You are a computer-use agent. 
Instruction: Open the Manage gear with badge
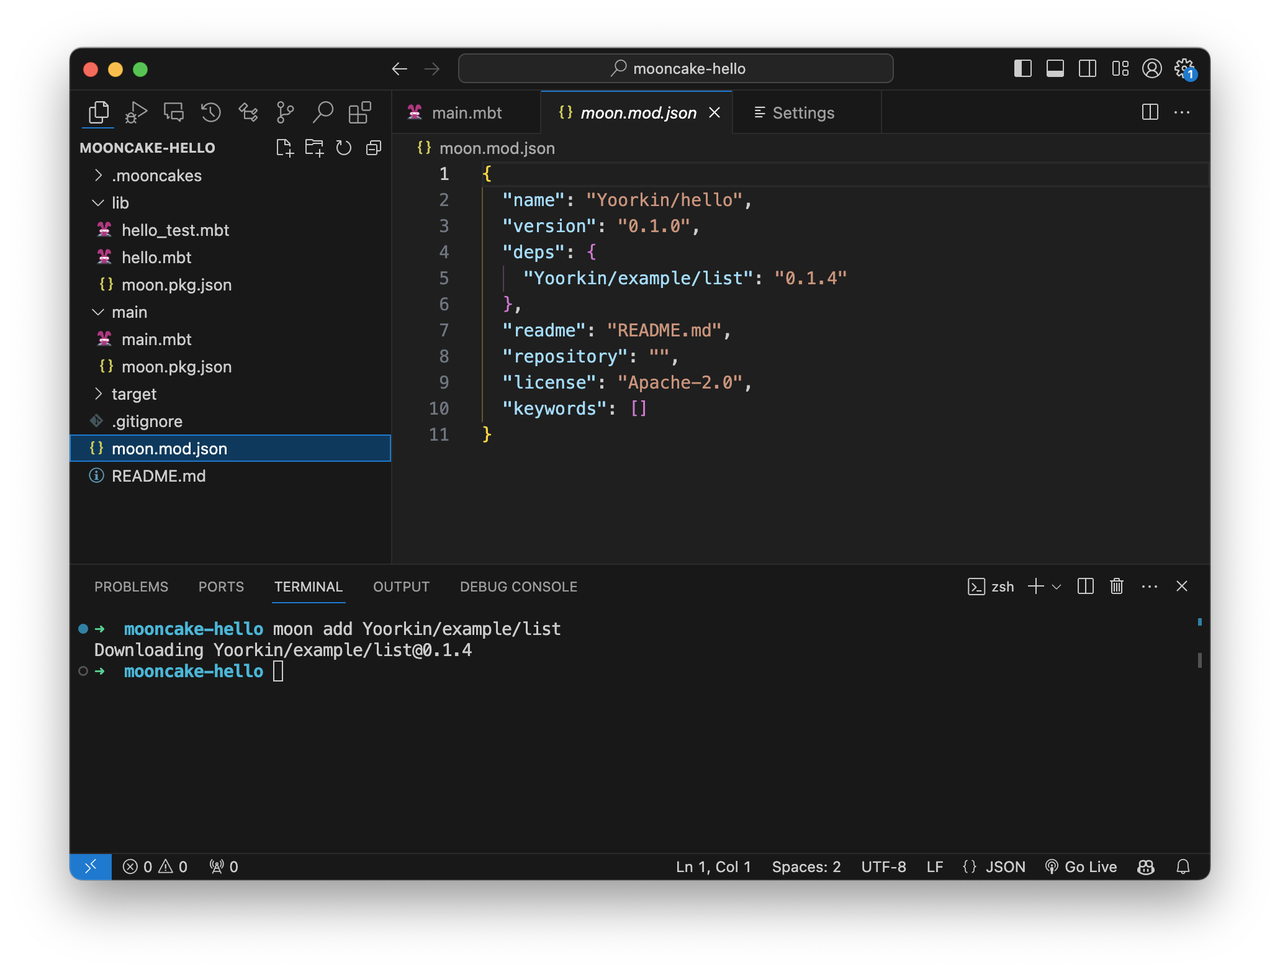pyautogui.click(x=1185, y=69)
